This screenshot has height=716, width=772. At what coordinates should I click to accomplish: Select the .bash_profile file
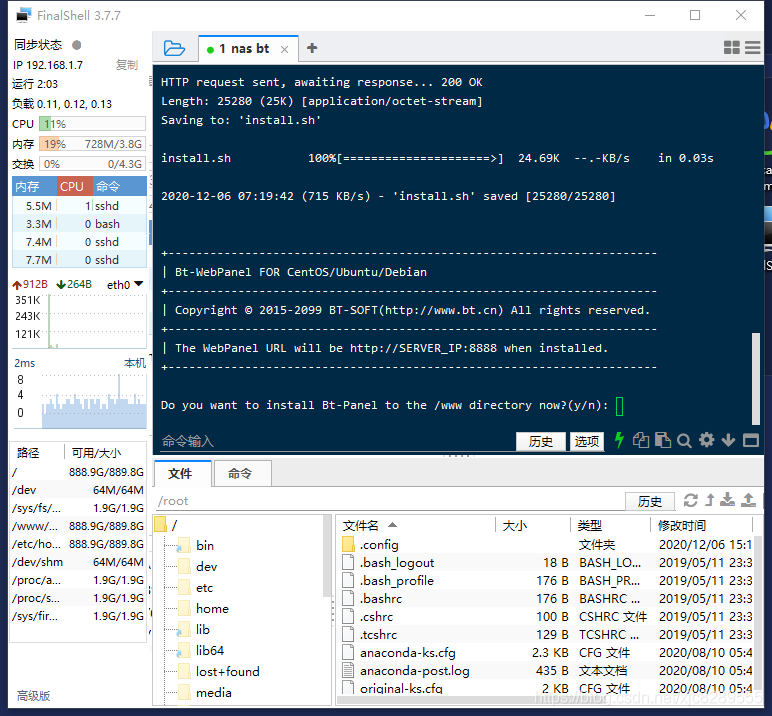click(x=547, y=581)
